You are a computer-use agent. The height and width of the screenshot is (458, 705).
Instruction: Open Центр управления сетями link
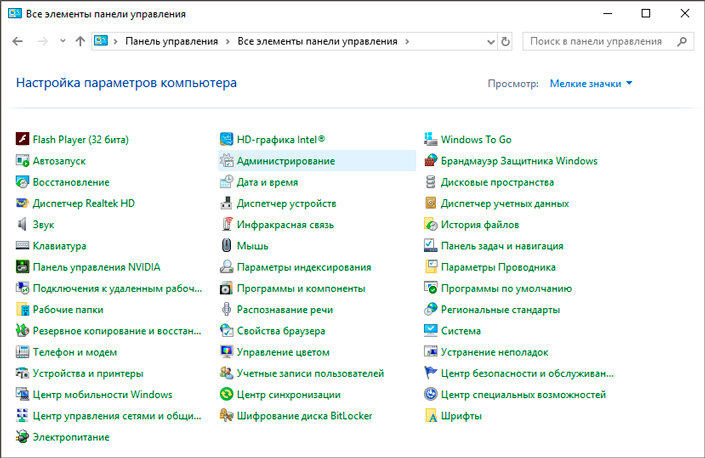(117, 416)
